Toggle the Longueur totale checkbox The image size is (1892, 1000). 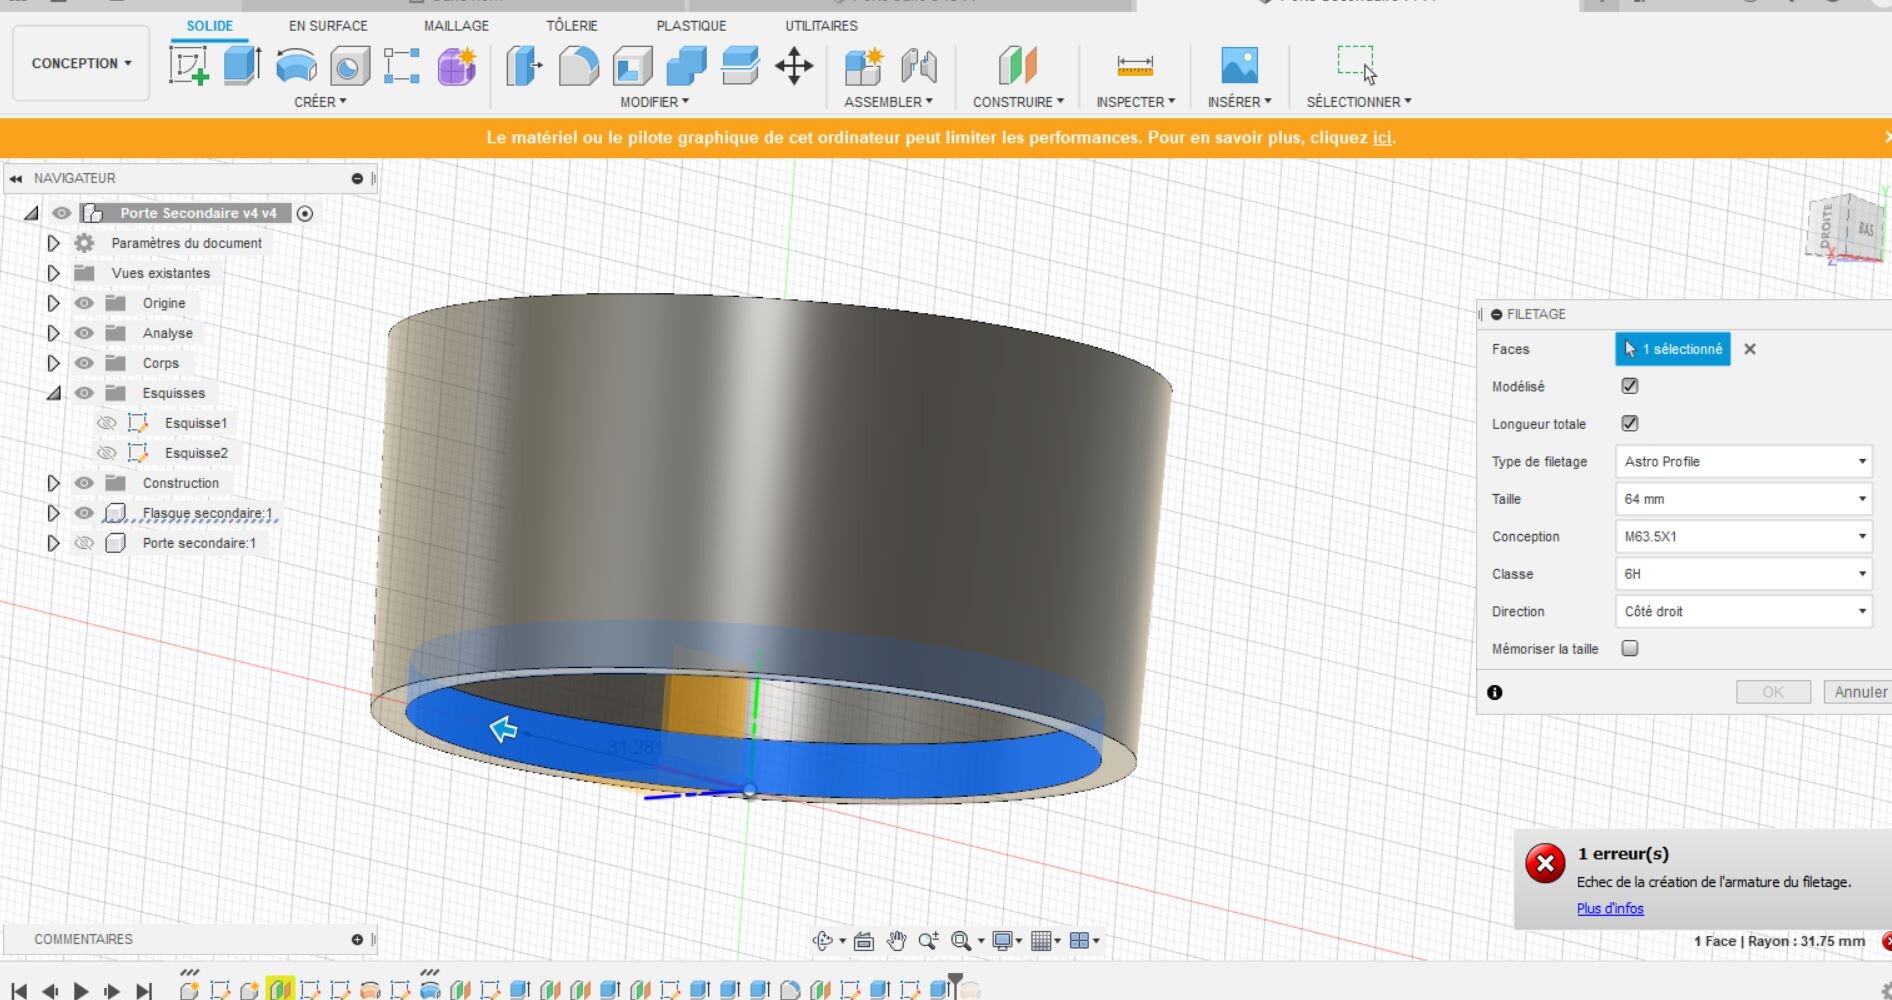1630,424
